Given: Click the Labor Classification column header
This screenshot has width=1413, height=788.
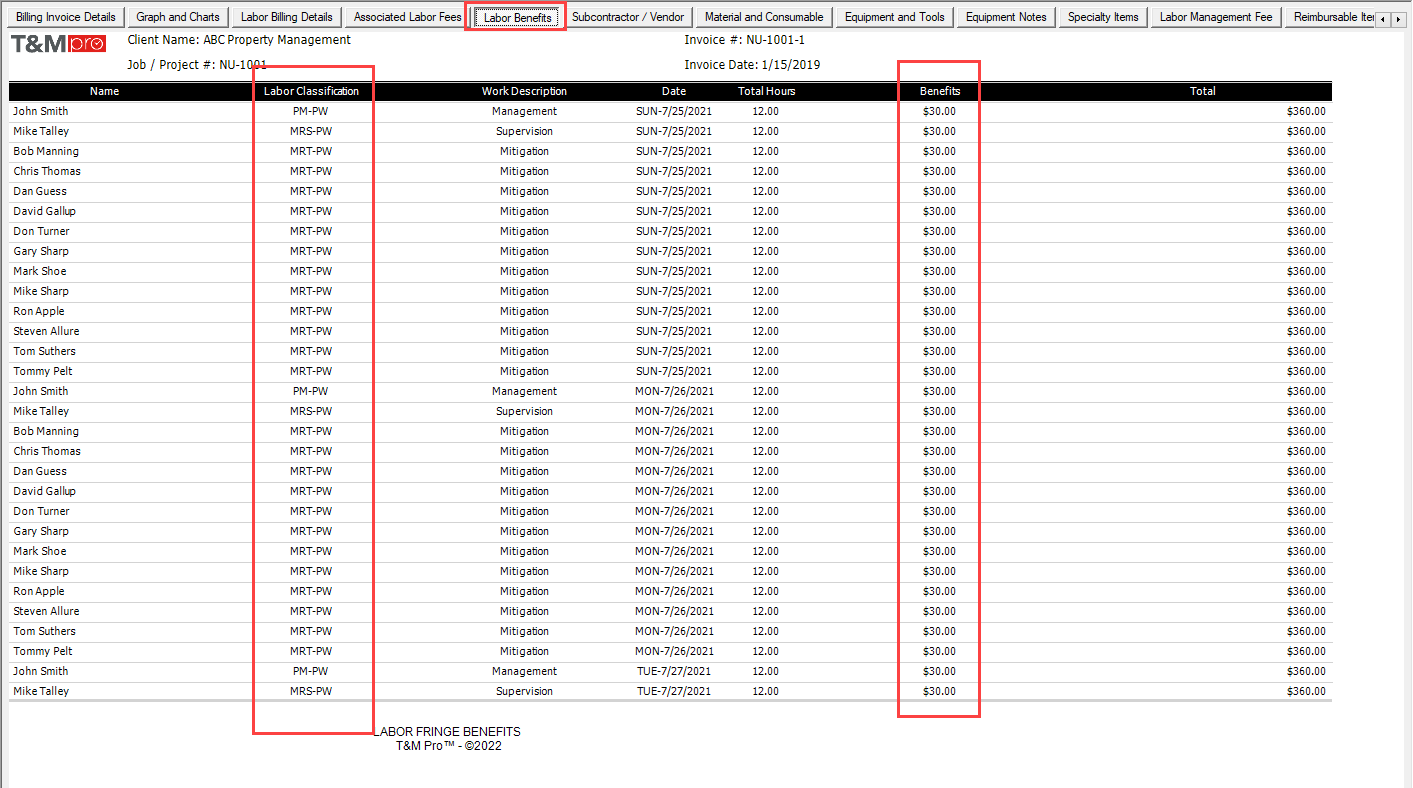Looking at the screenshot, I should click(311, 91).
